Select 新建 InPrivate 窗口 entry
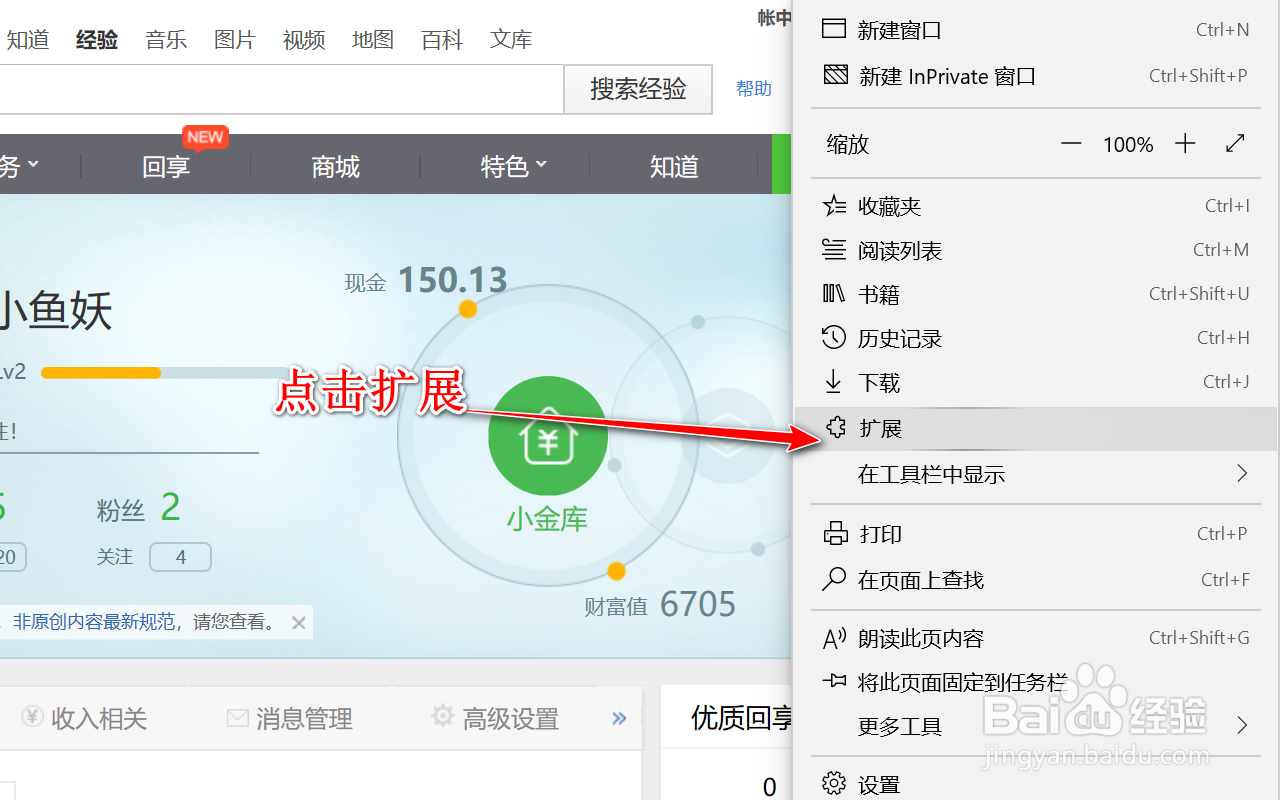Viewport: 1280px width, 800px height. pyautogui.click(x=1035, y=76)
